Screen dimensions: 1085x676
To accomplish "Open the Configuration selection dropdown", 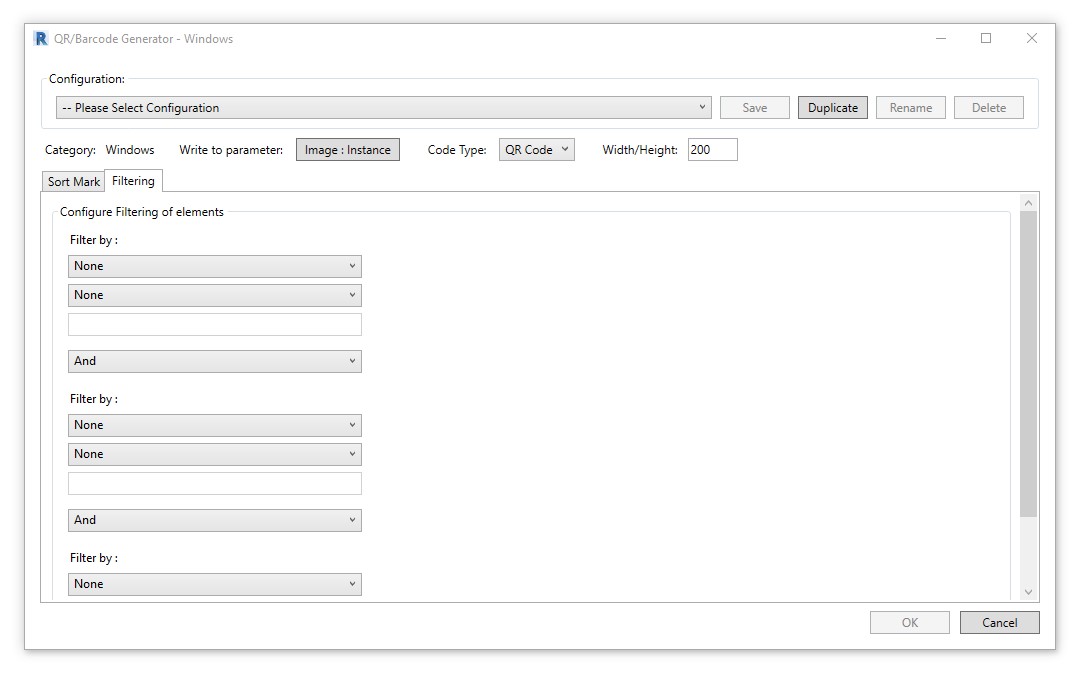I will pos(383,108).
